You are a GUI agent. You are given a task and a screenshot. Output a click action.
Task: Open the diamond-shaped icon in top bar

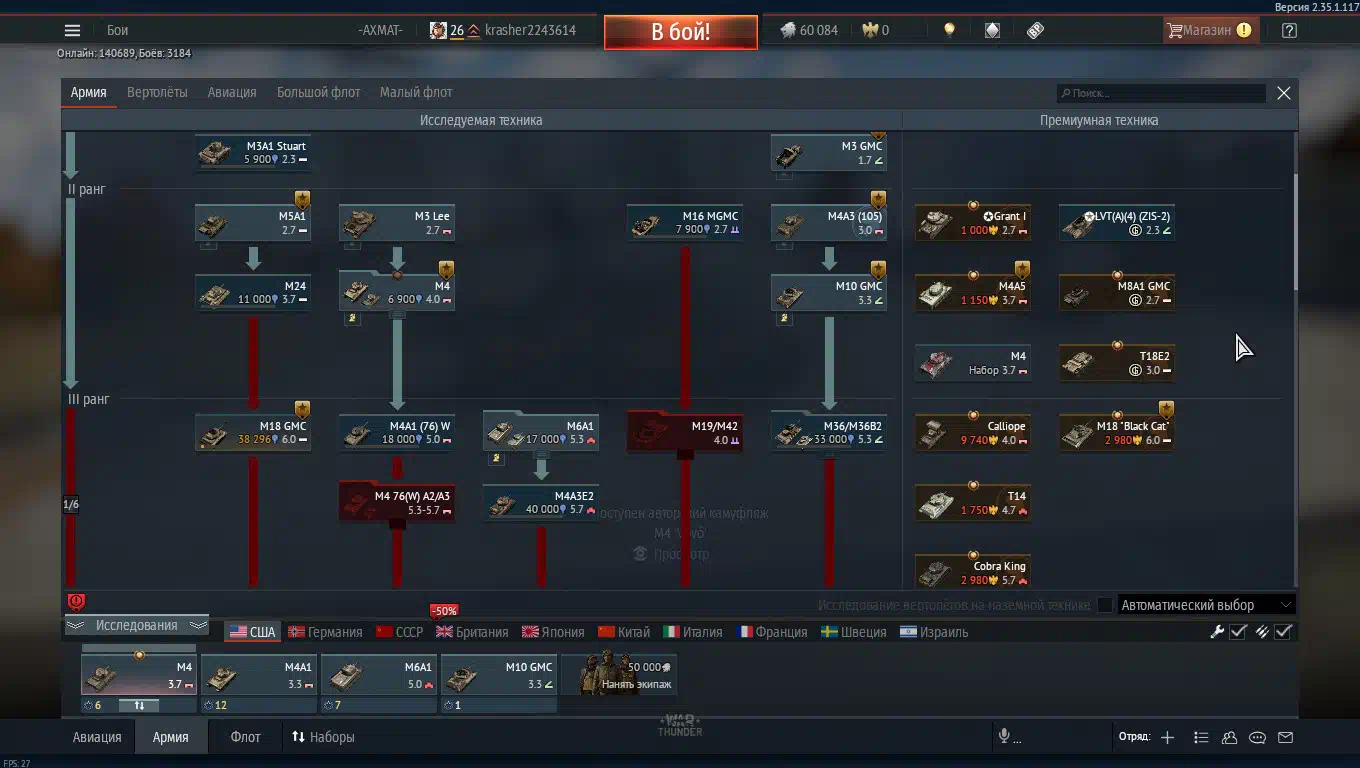992,30
